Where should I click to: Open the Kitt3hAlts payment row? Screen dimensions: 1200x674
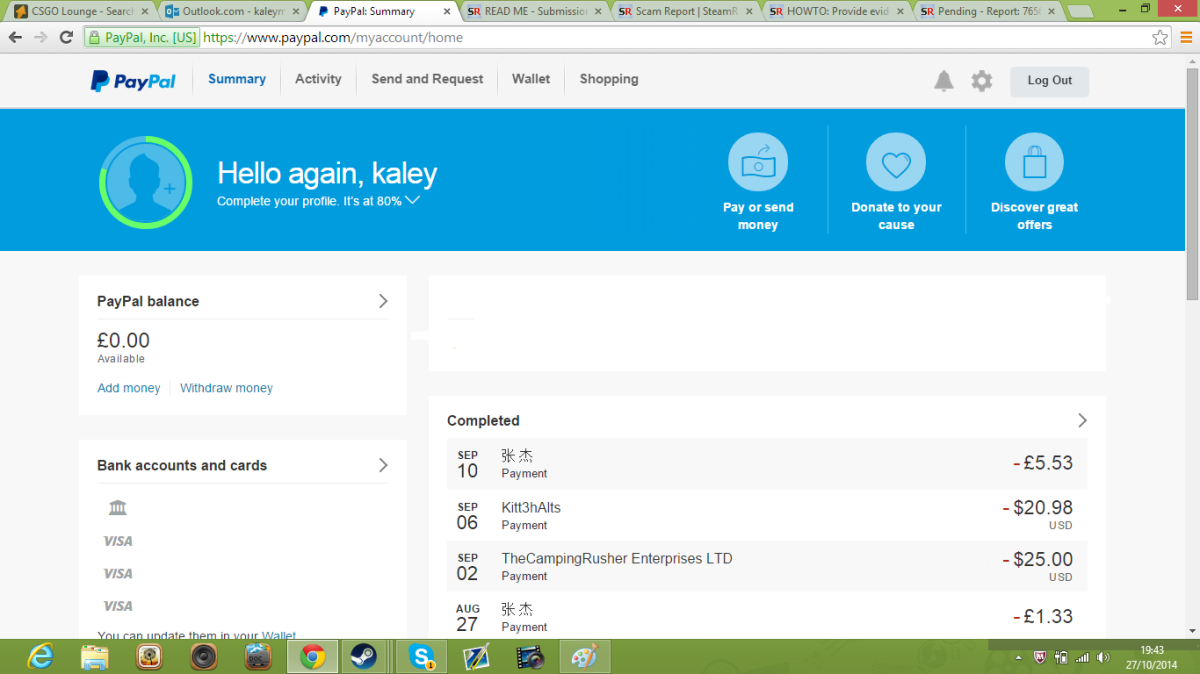(x=767, y=515)
